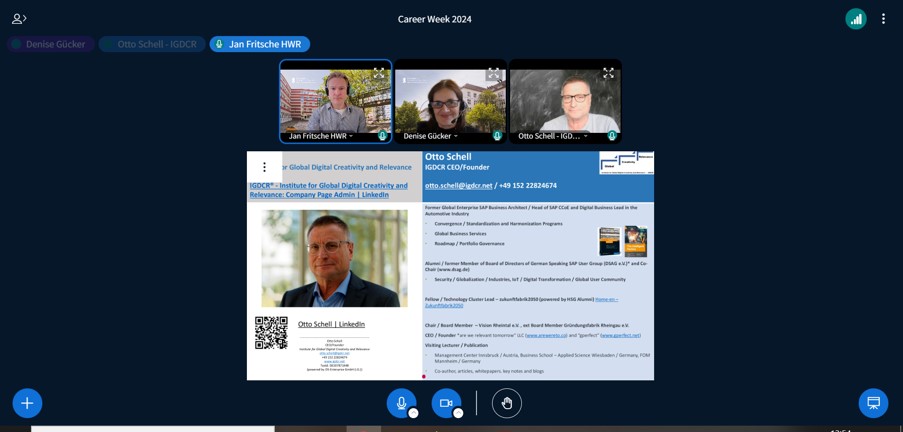
Task: Click mic indicator on Denise Gücker video
Action: tap(497, 136)
